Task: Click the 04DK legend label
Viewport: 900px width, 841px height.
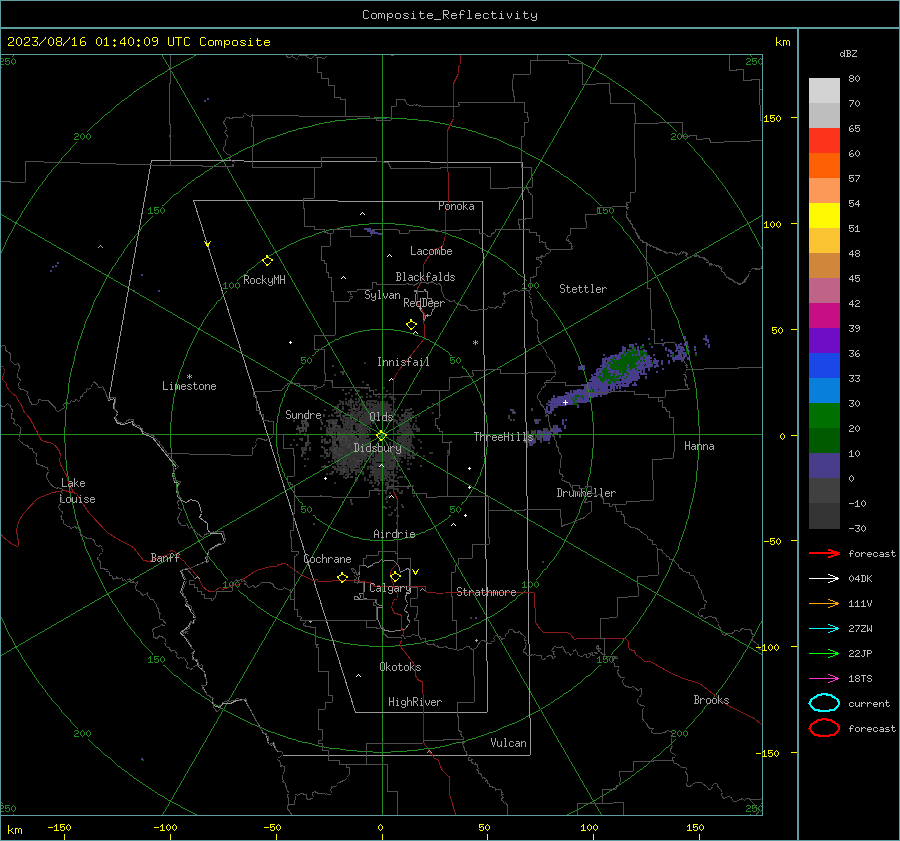Action: (x=860, y=578)
